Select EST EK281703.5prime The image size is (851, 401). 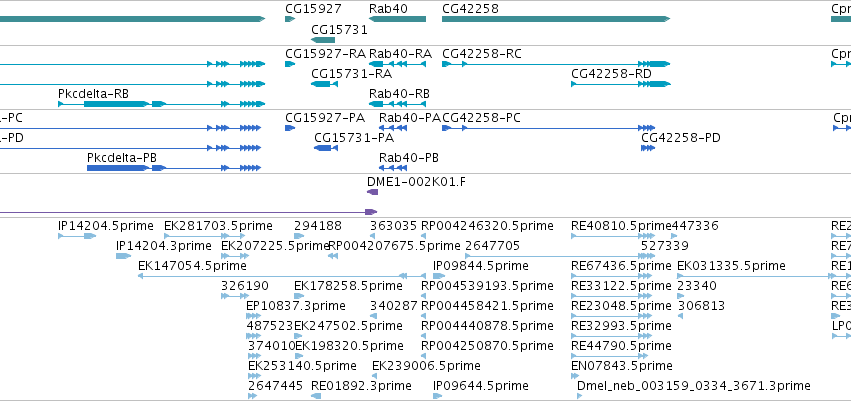tap(205, 235)
